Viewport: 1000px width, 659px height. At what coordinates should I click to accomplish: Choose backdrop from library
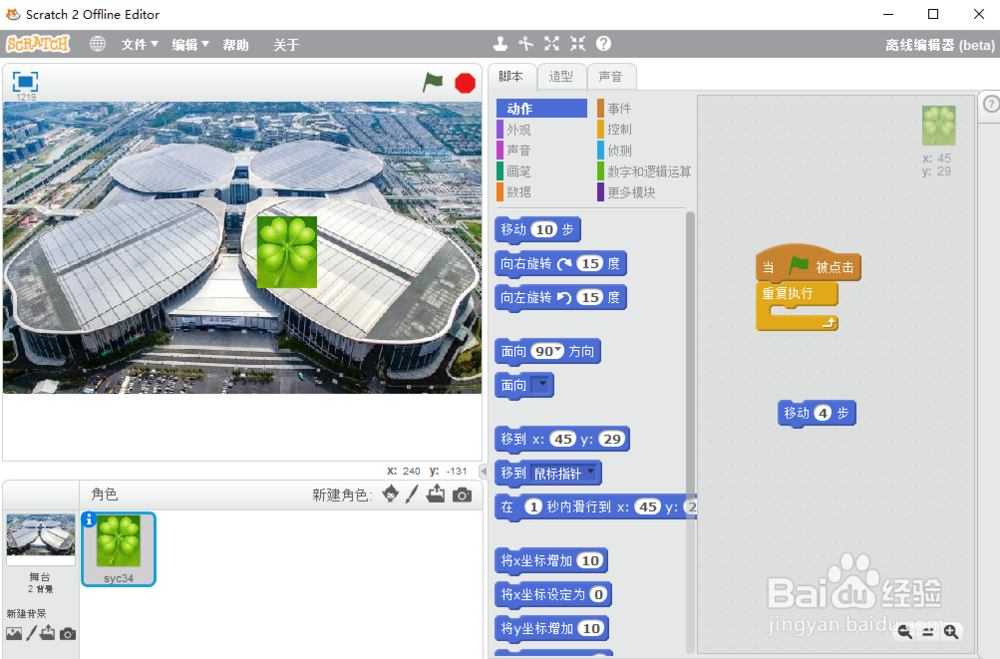point(14,633)
